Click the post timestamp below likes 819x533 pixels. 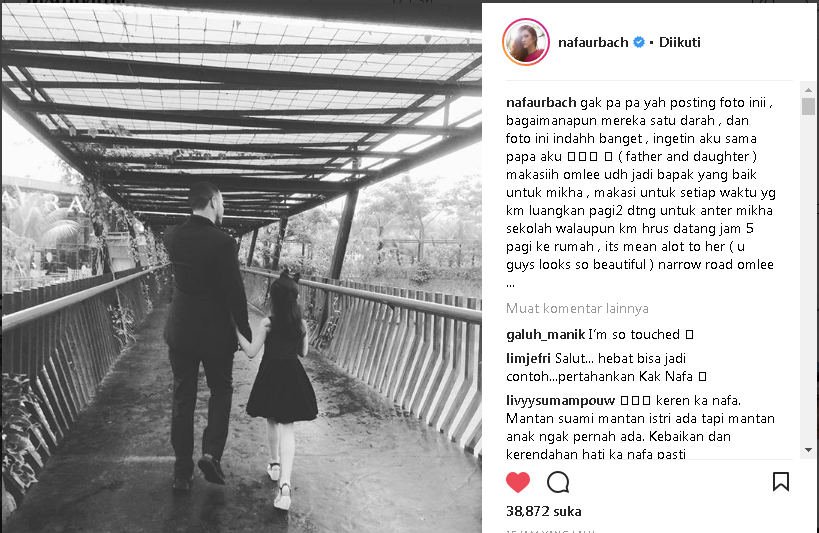click(551, 530)
